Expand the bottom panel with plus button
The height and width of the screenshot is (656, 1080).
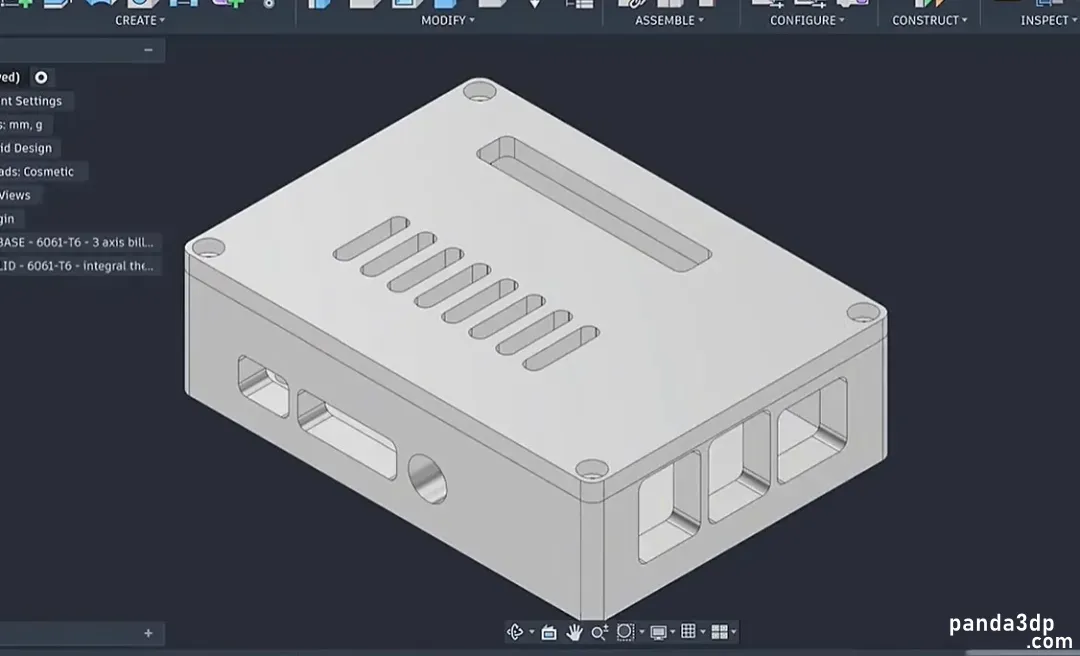click(148, 633)
